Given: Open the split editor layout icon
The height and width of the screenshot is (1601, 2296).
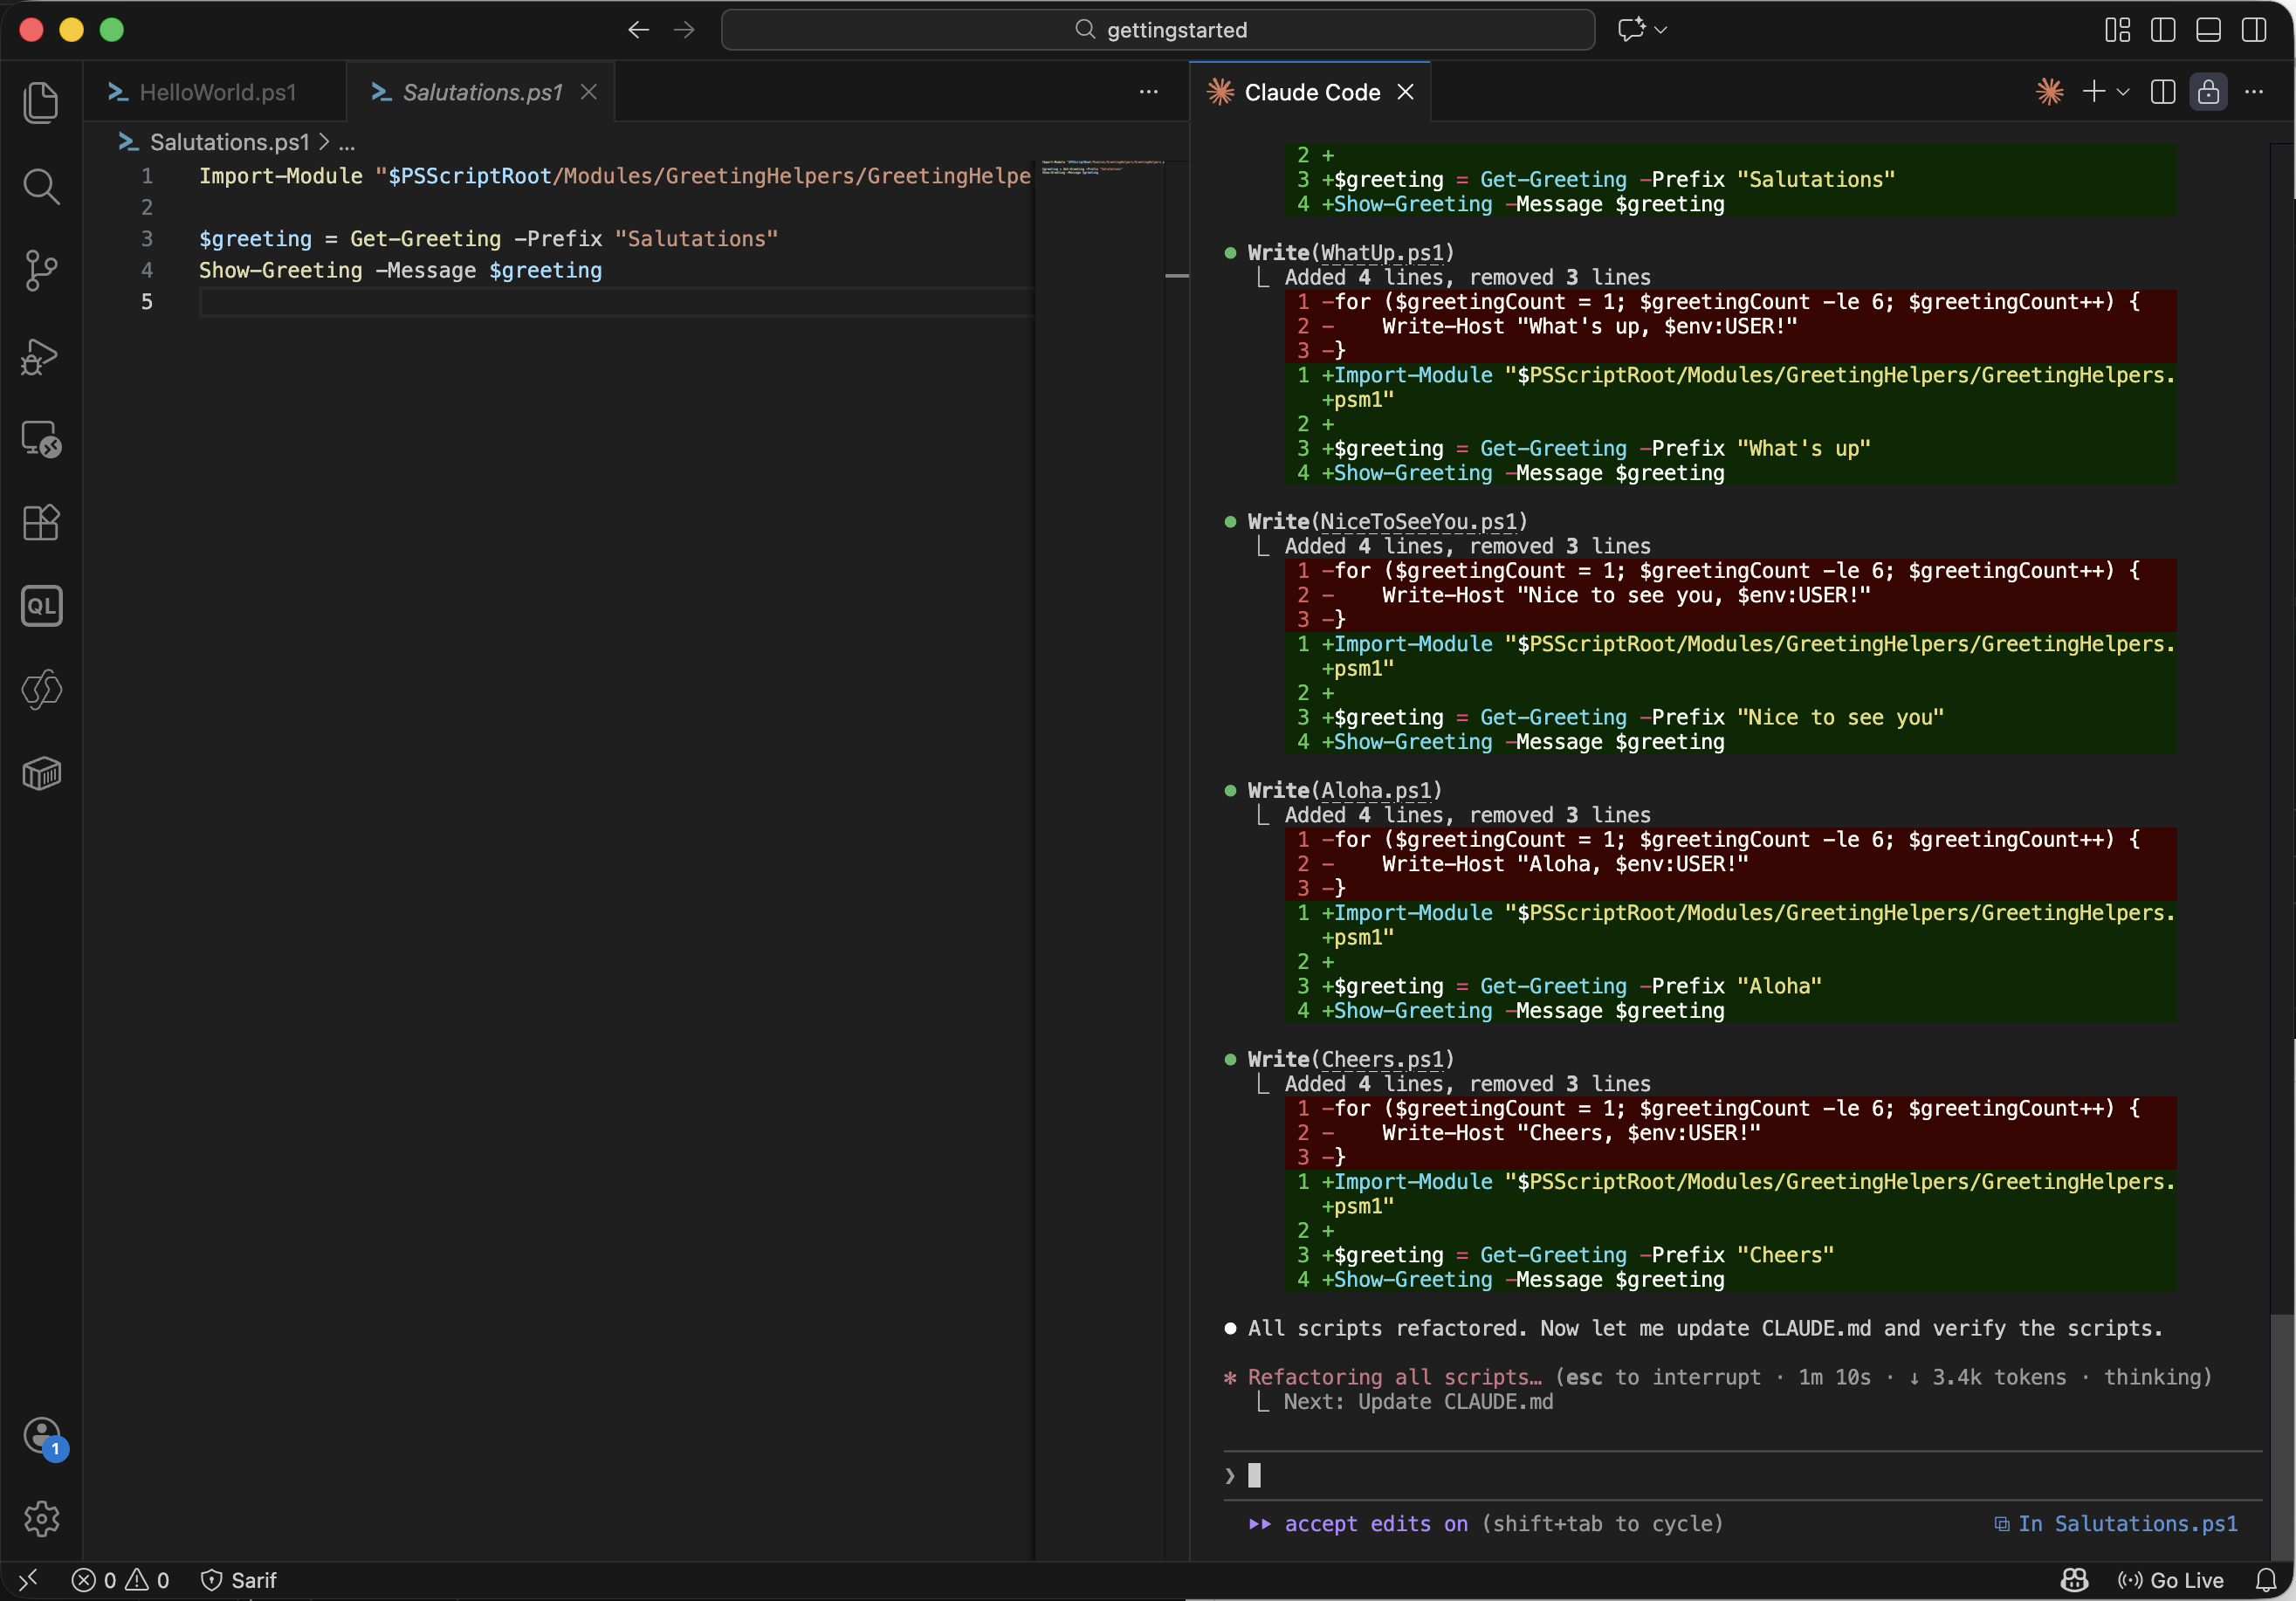Looking at the screenshot, I should [x=2163, y=91].
